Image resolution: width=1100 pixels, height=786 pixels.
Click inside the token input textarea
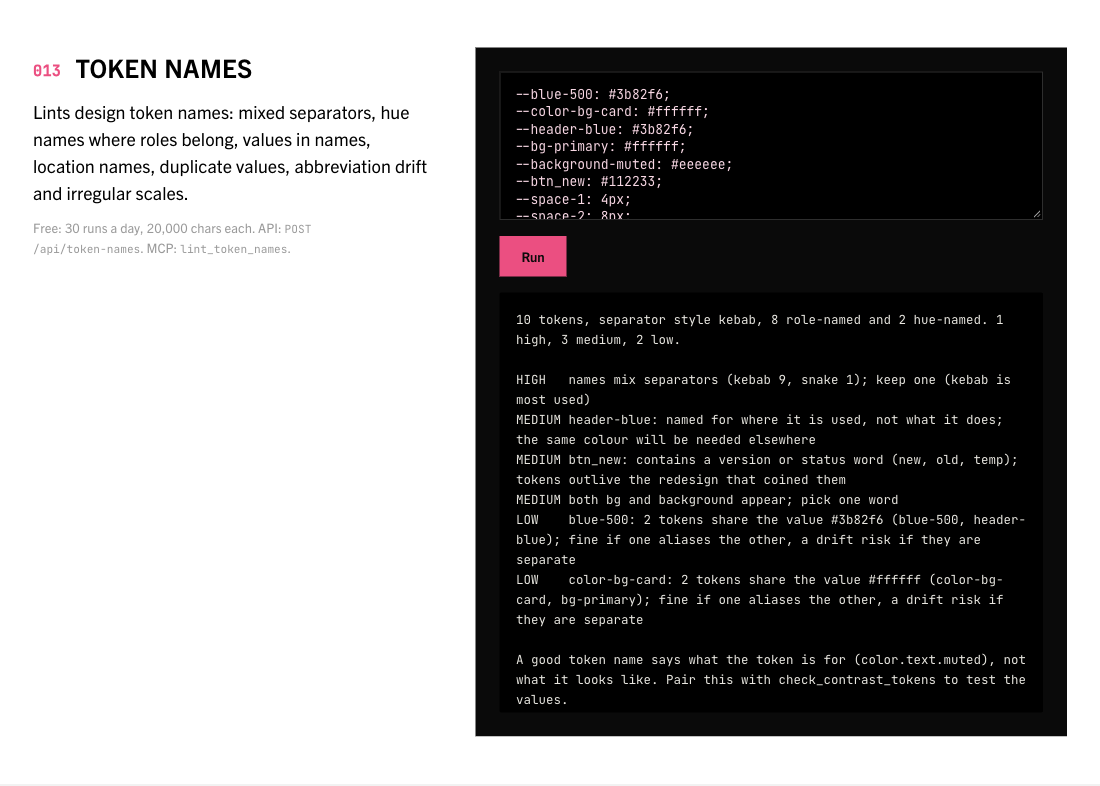[770, 146]
